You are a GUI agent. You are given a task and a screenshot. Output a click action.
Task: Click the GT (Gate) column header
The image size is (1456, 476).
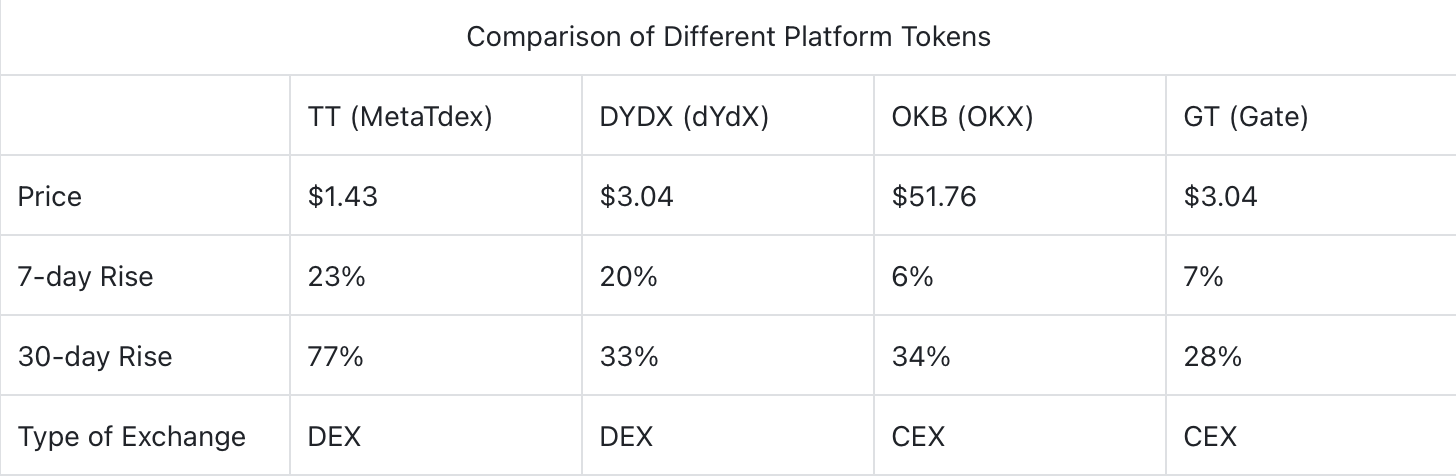[1245, 117]
